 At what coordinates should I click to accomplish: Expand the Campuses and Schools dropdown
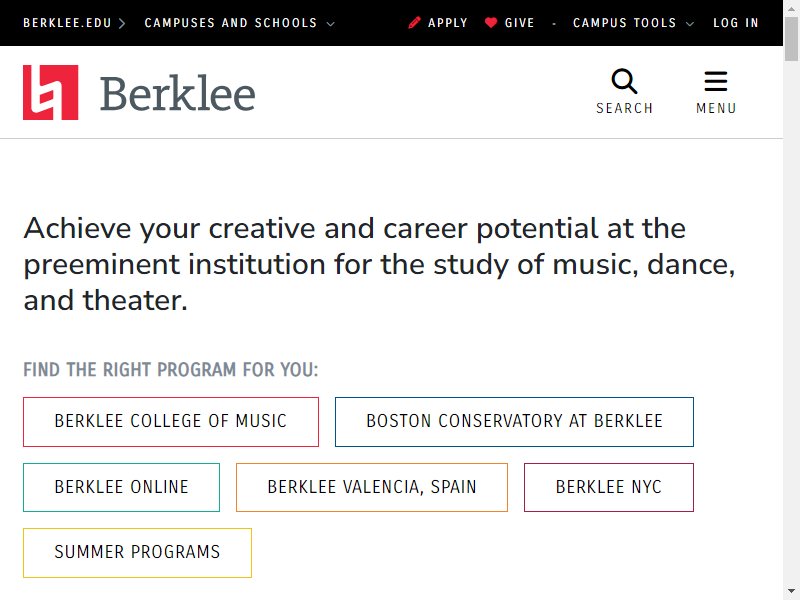point(239,23)
